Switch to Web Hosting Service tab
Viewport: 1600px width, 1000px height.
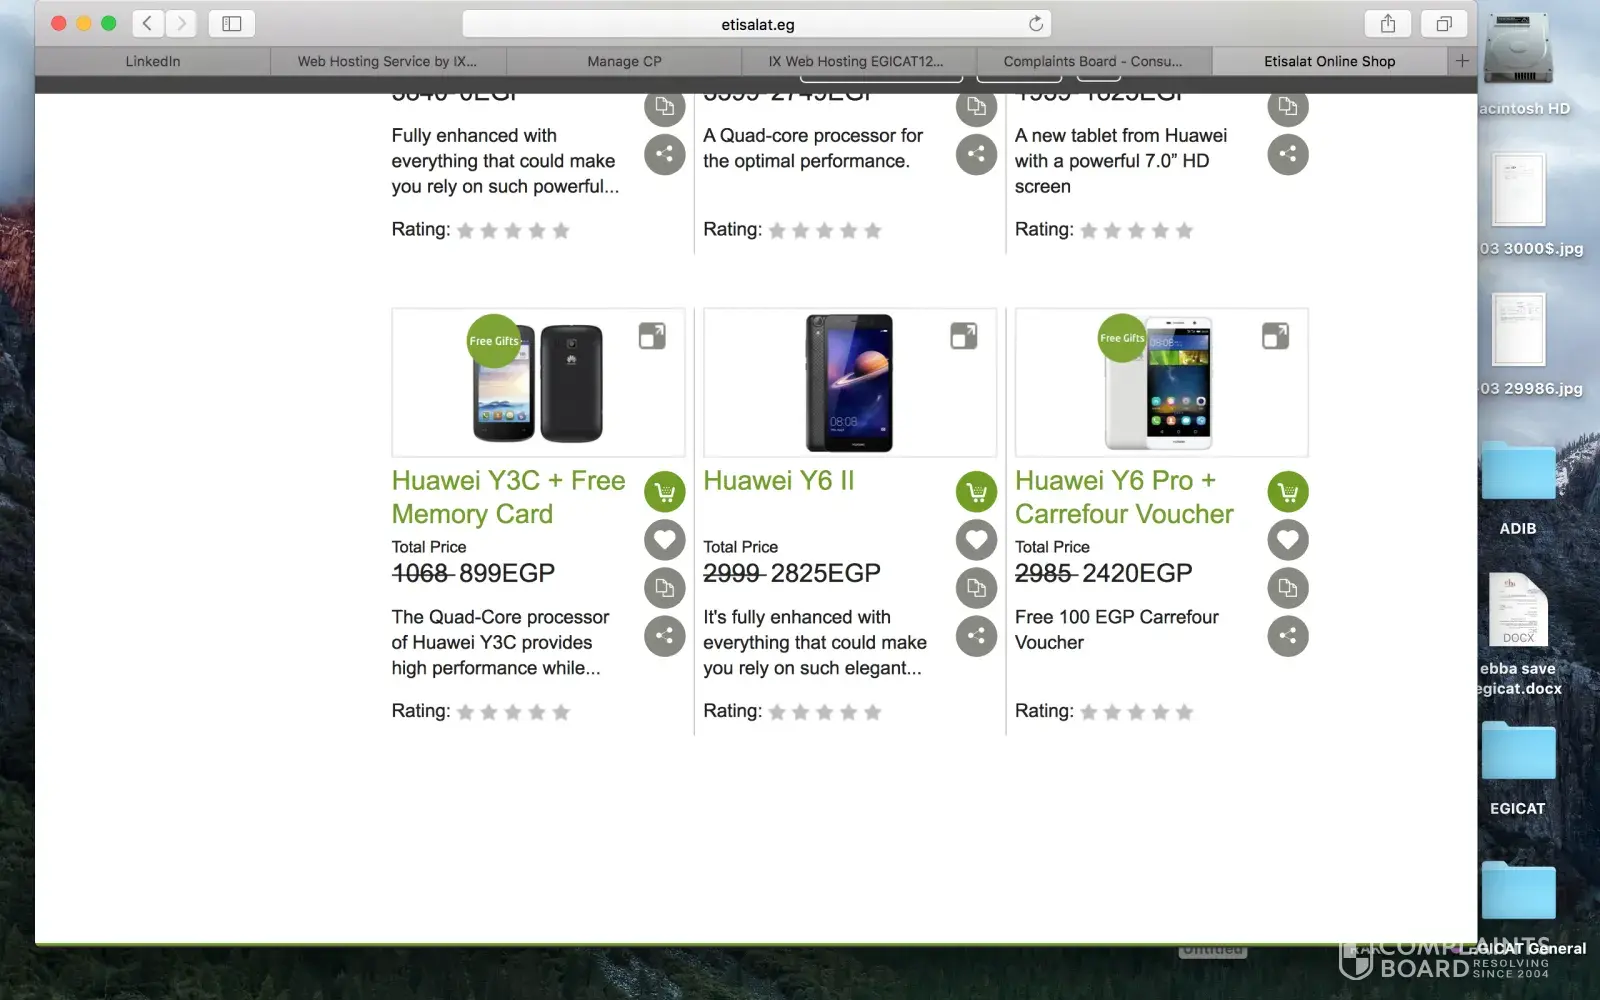tap(388, 61)
